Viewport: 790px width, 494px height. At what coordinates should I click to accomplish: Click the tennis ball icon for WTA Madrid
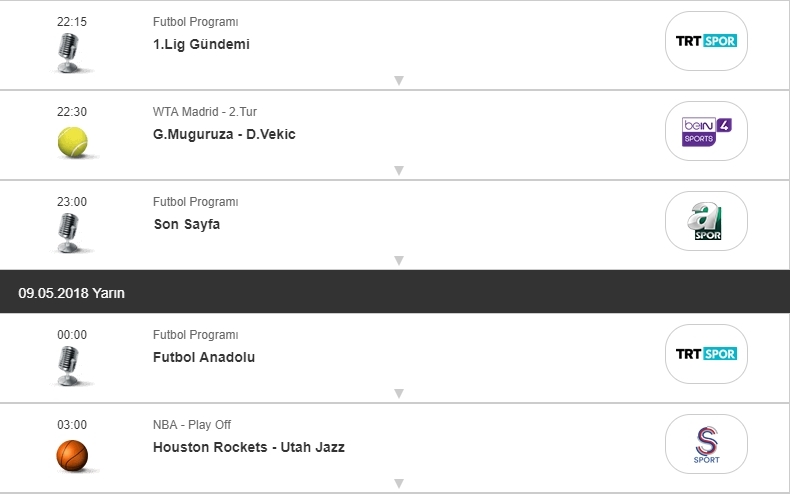(72, 142)
